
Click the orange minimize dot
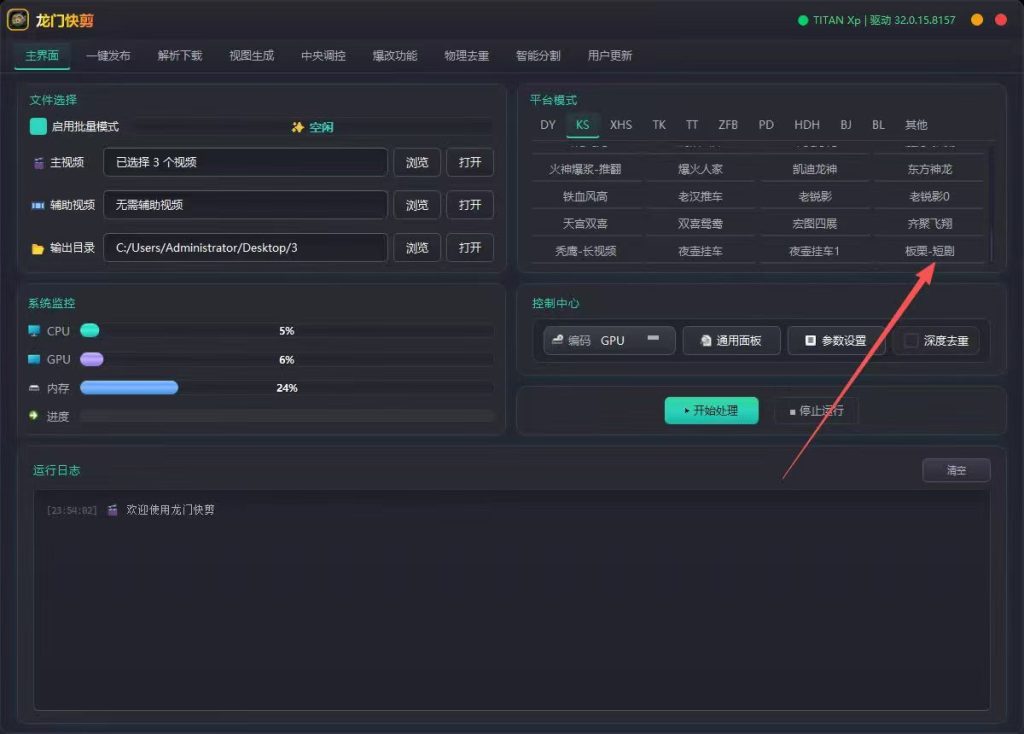(977, 20)
